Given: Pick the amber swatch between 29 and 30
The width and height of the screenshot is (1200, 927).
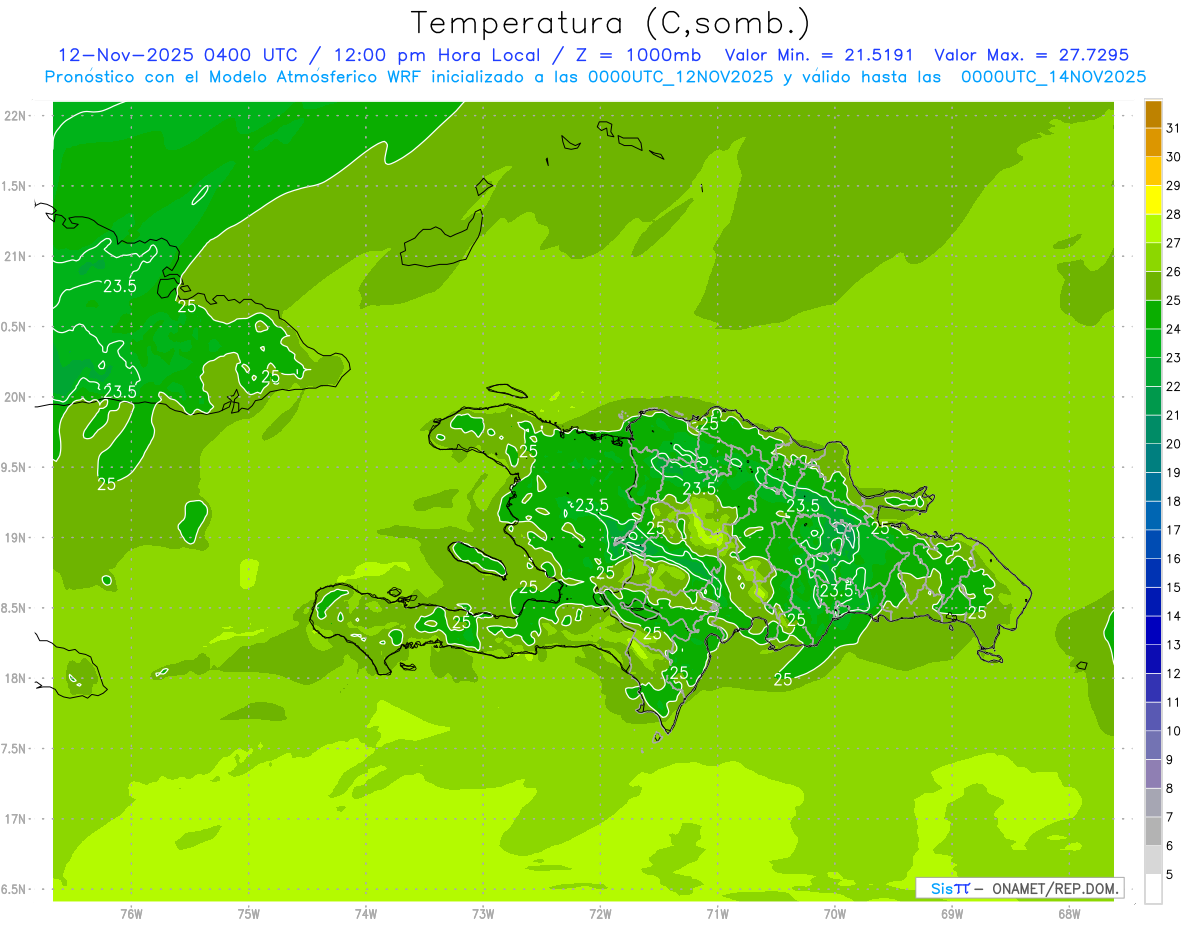Looking at the screenshot, I should 1153,171.
